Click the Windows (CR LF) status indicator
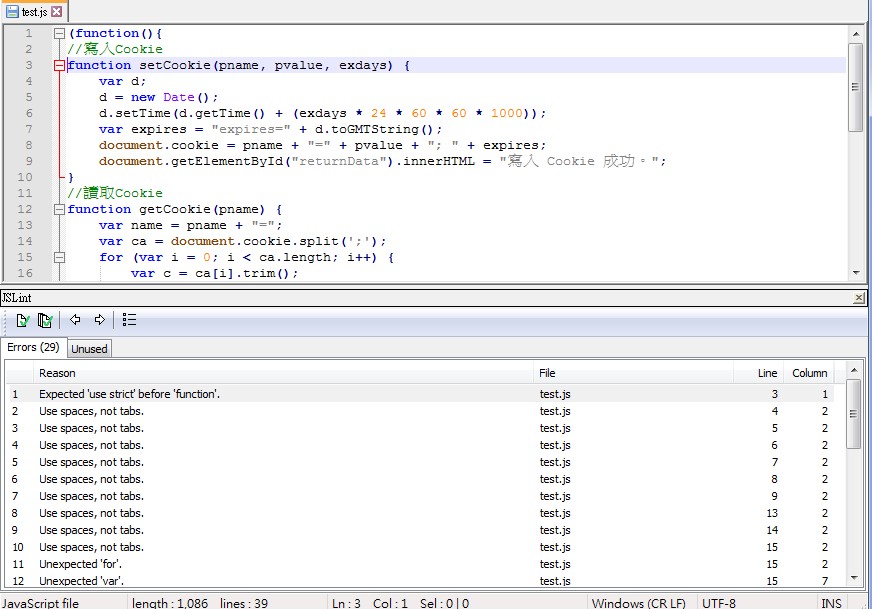 [639, 602]
